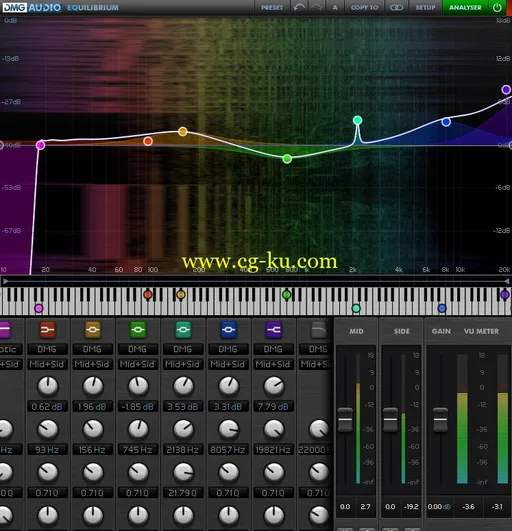Viewport: 512px width, 531px height.
Task: Click the 2138 Hz frequency field
Action: point(183,450)
